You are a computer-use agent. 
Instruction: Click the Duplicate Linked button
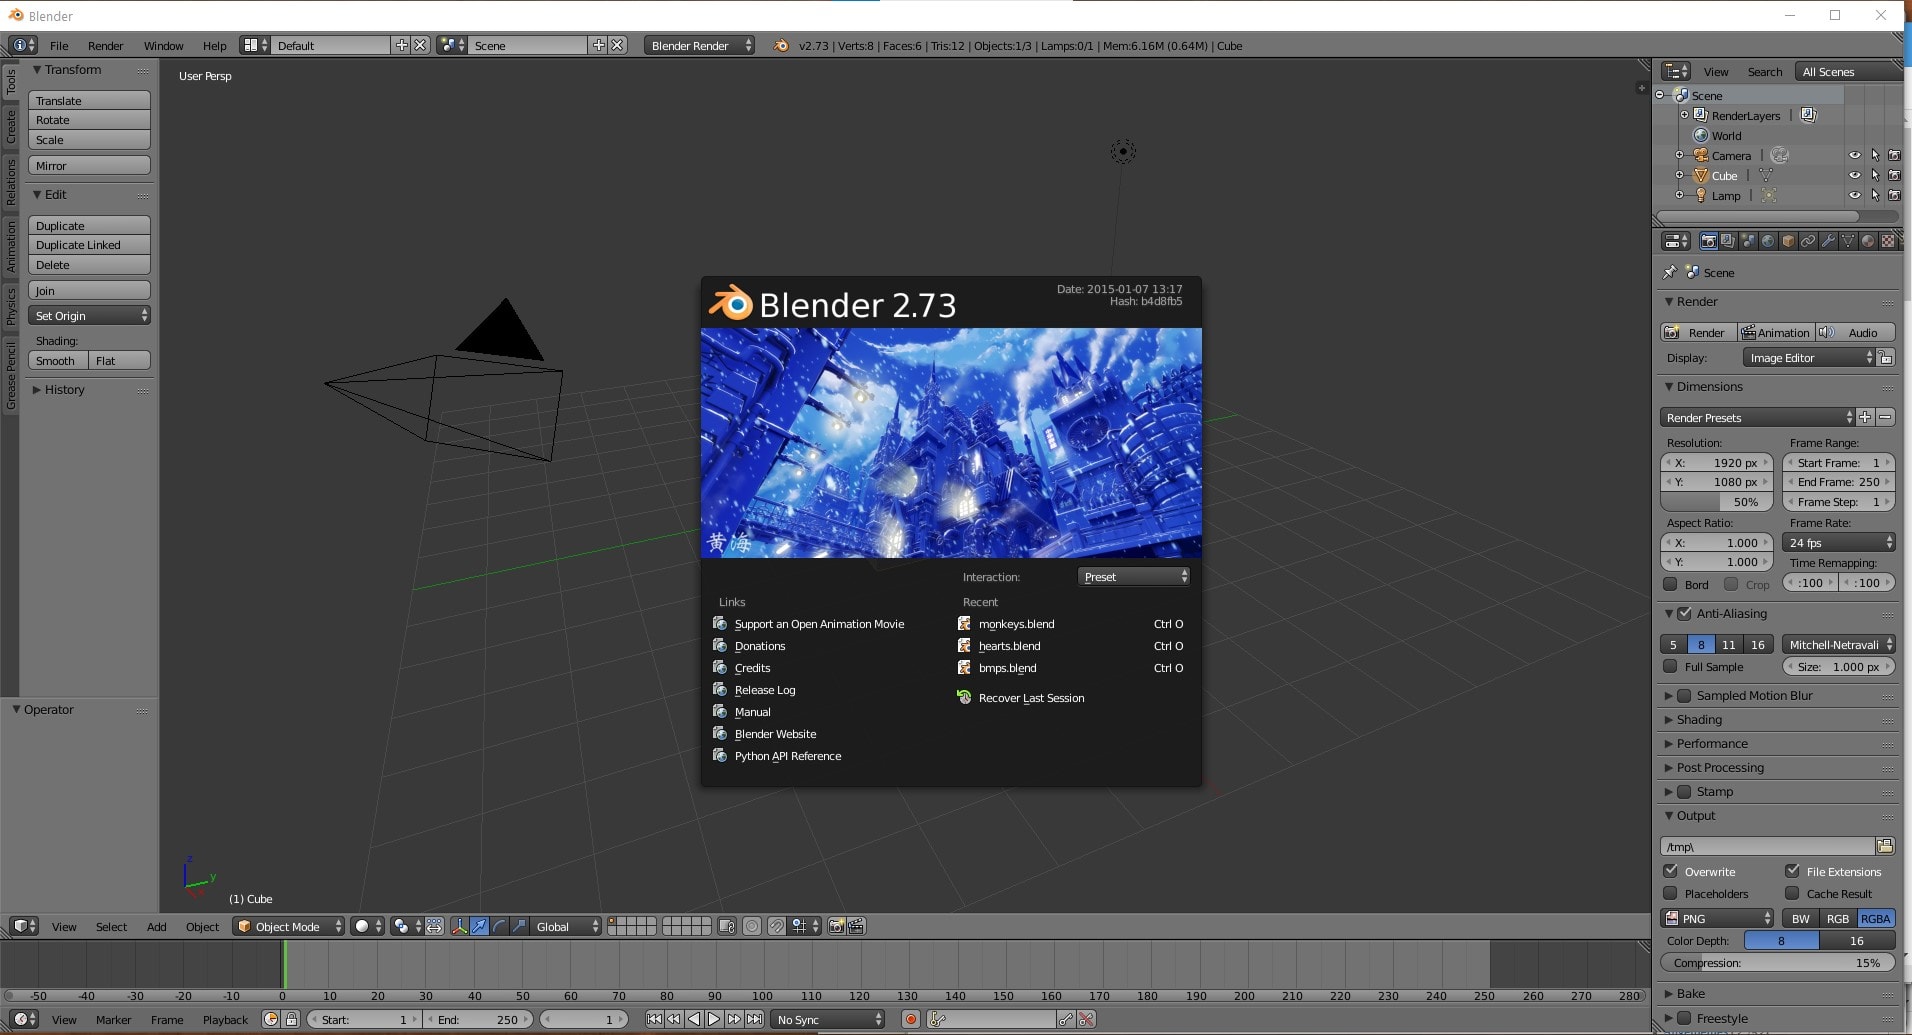coord(90,244)
